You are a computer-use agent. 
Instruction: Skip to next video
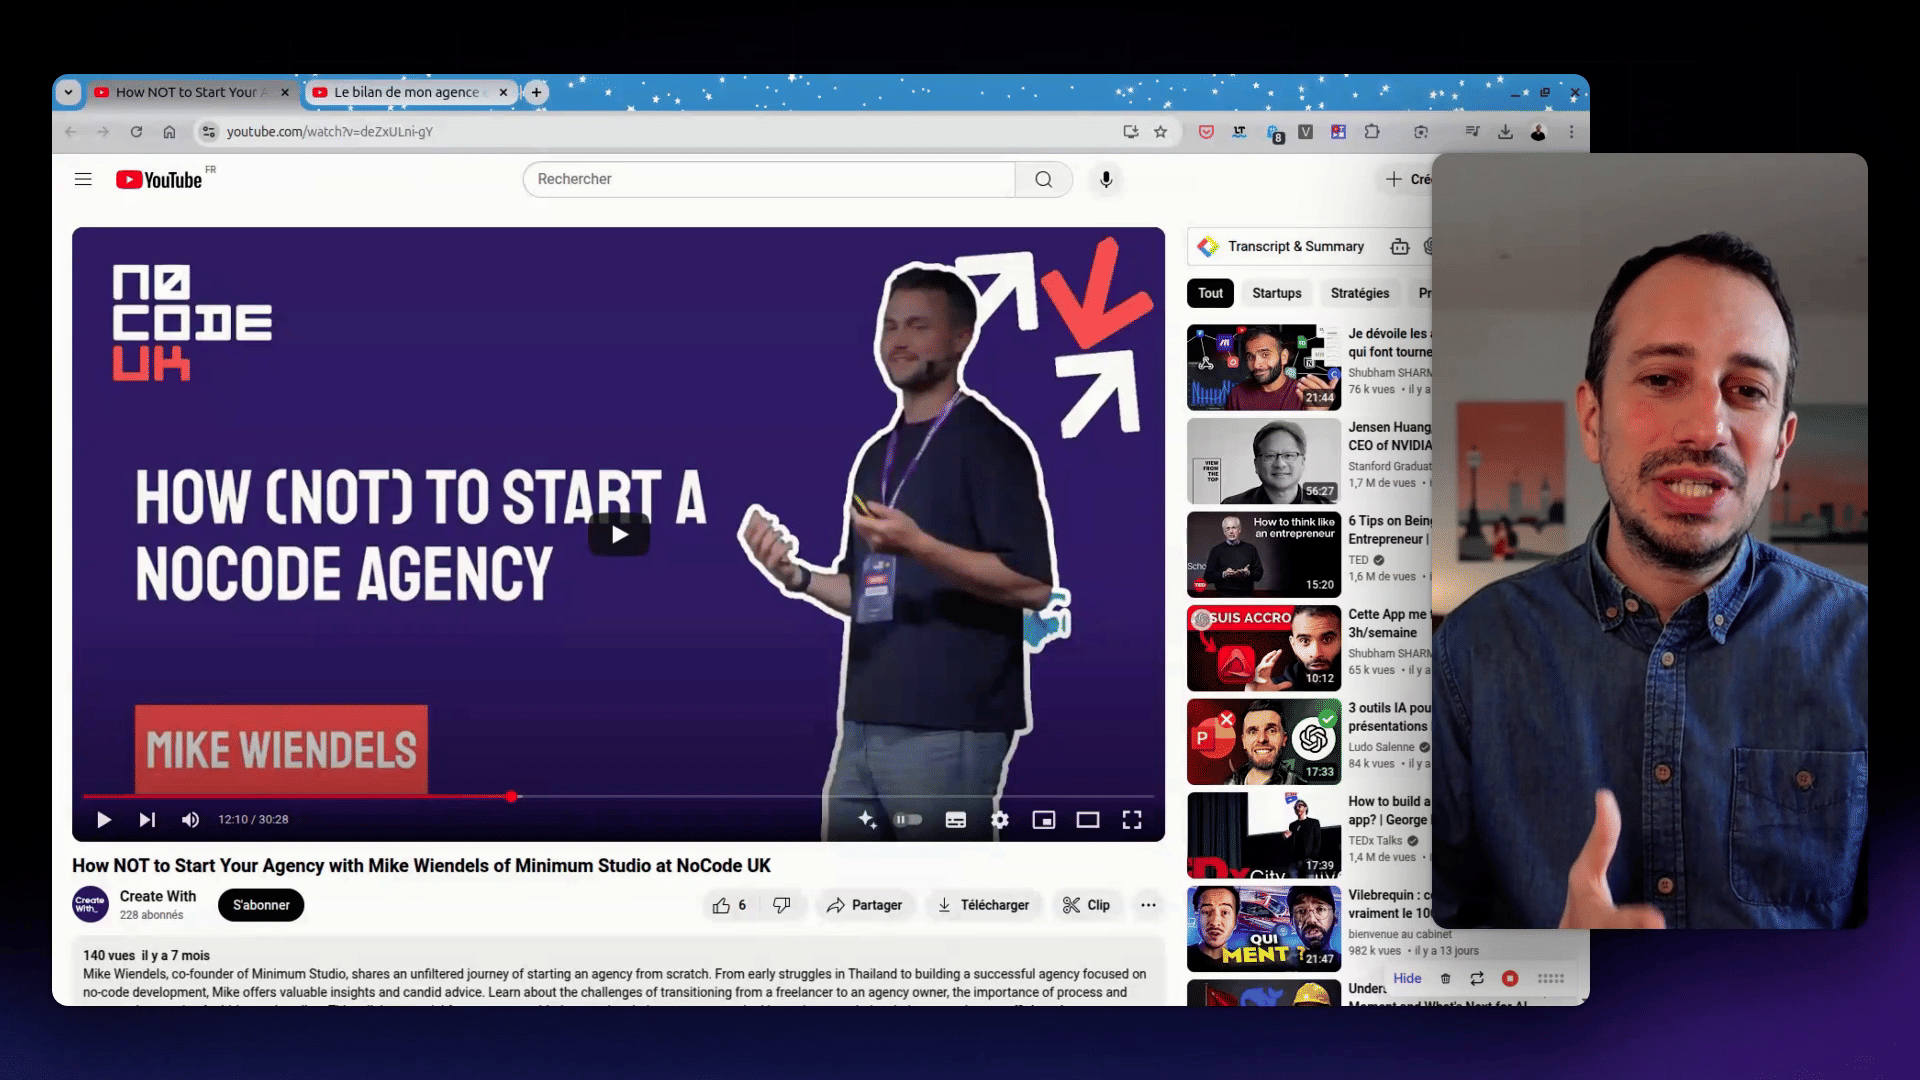coord(147,820)
